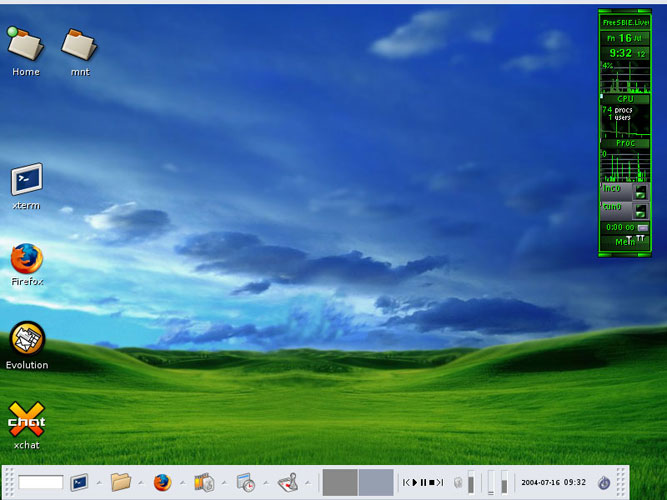Click the power logout button in panel
667x500 pixels.
click(604, 483)
